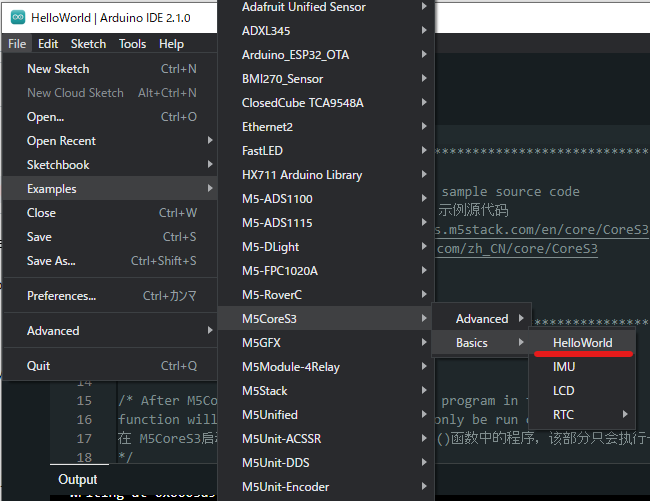This screenshot has height=501, width=650.
Task: Expand BMI270_Sensor examples
Action: point(326,79)
